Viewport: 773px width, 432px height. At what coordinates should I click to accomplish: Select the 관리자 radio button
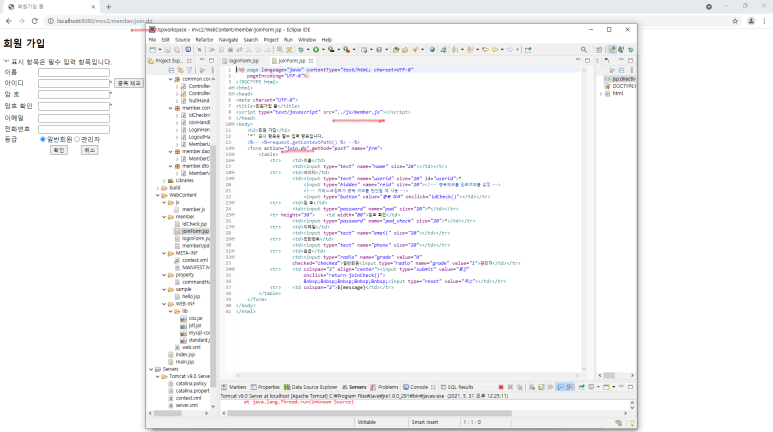77,140
